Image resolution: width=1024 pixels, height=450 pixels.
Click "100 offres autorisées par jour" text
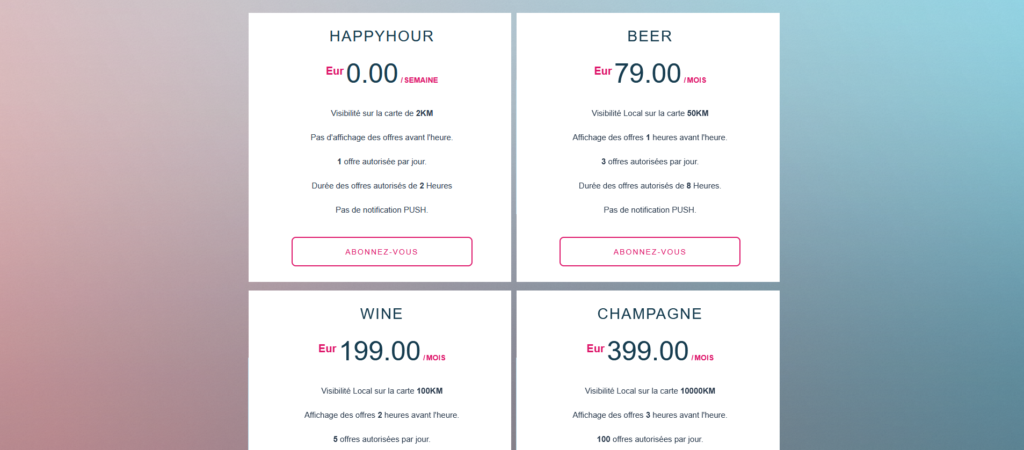tap(649, 438)
